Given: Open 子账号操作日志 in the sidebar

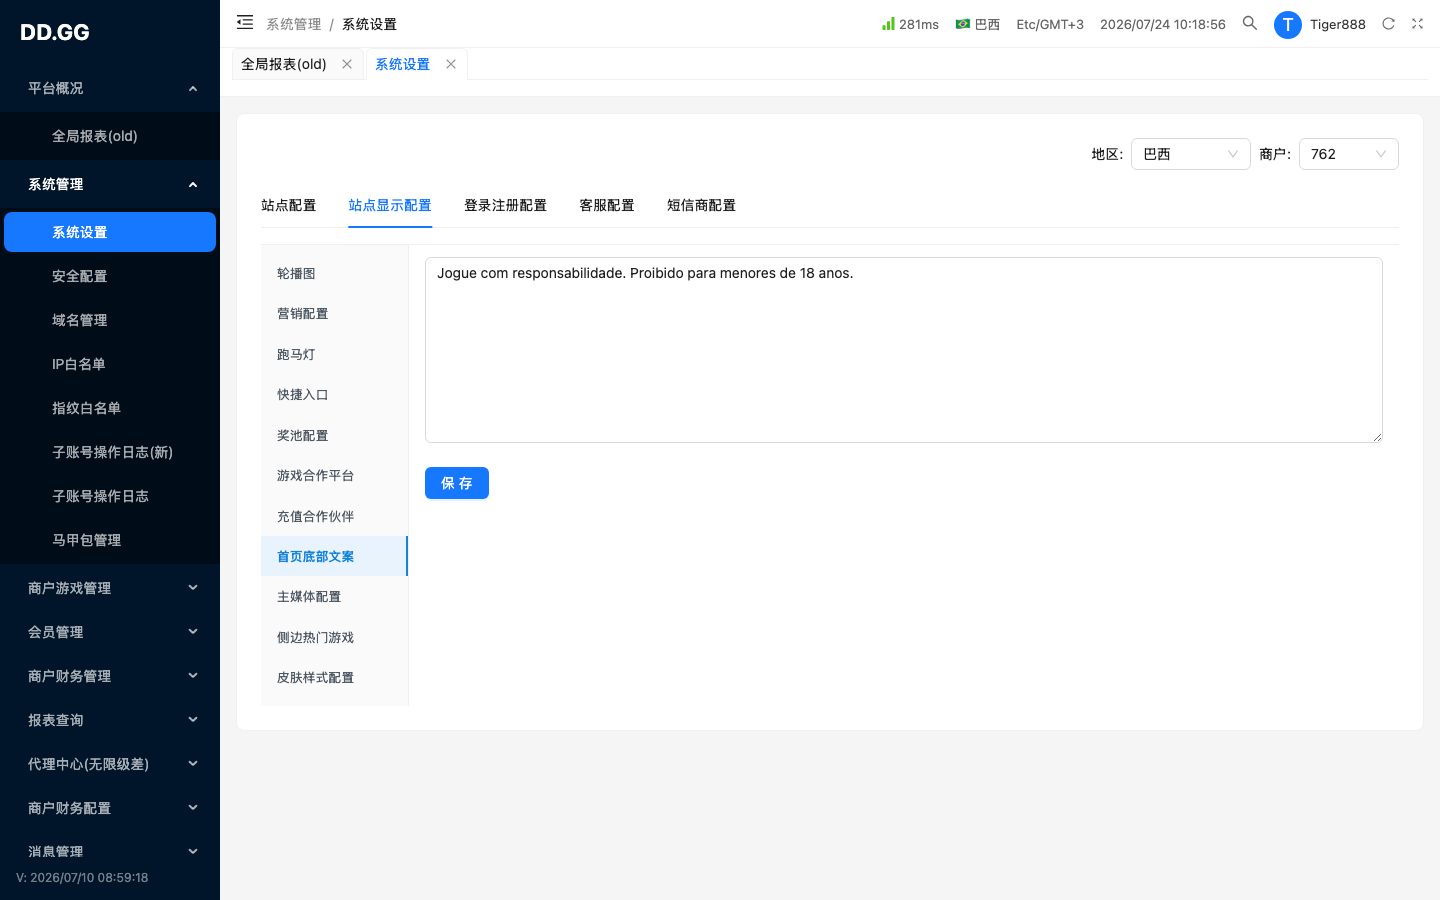Looking at the screenshot, I should 110,496.
